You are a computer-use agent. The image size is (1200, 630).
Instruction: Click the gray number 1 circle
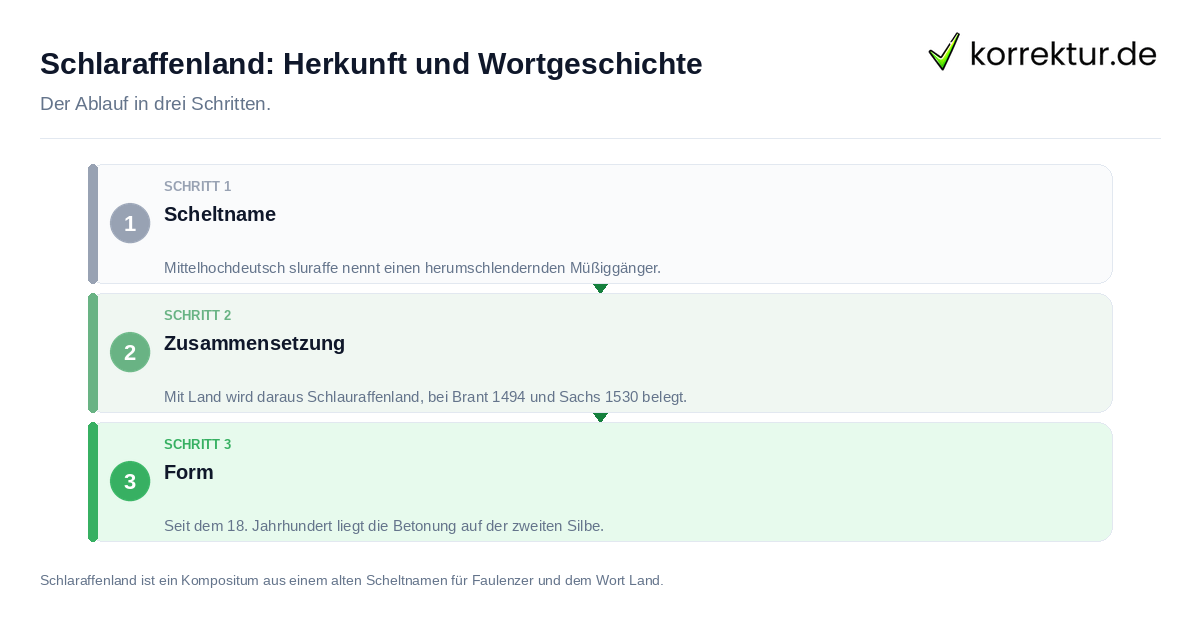(x=130, y=223)
